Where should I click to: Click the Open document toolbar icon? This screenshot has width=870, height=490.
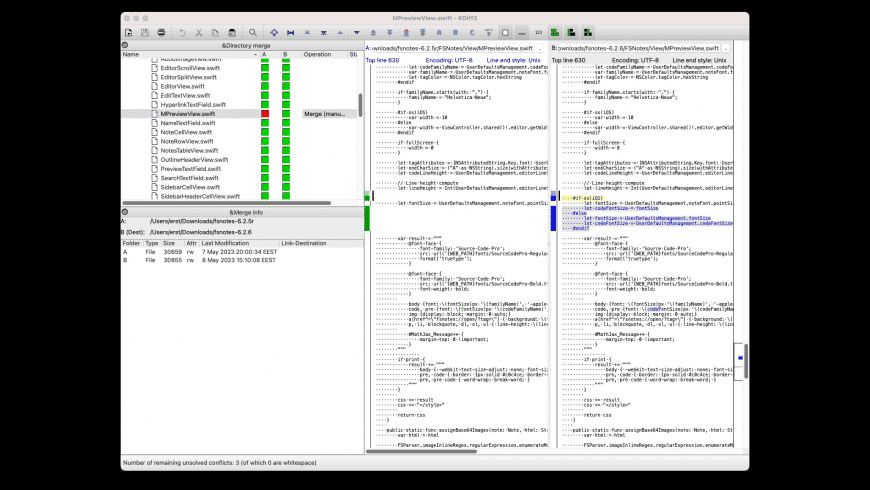point(129,33)
